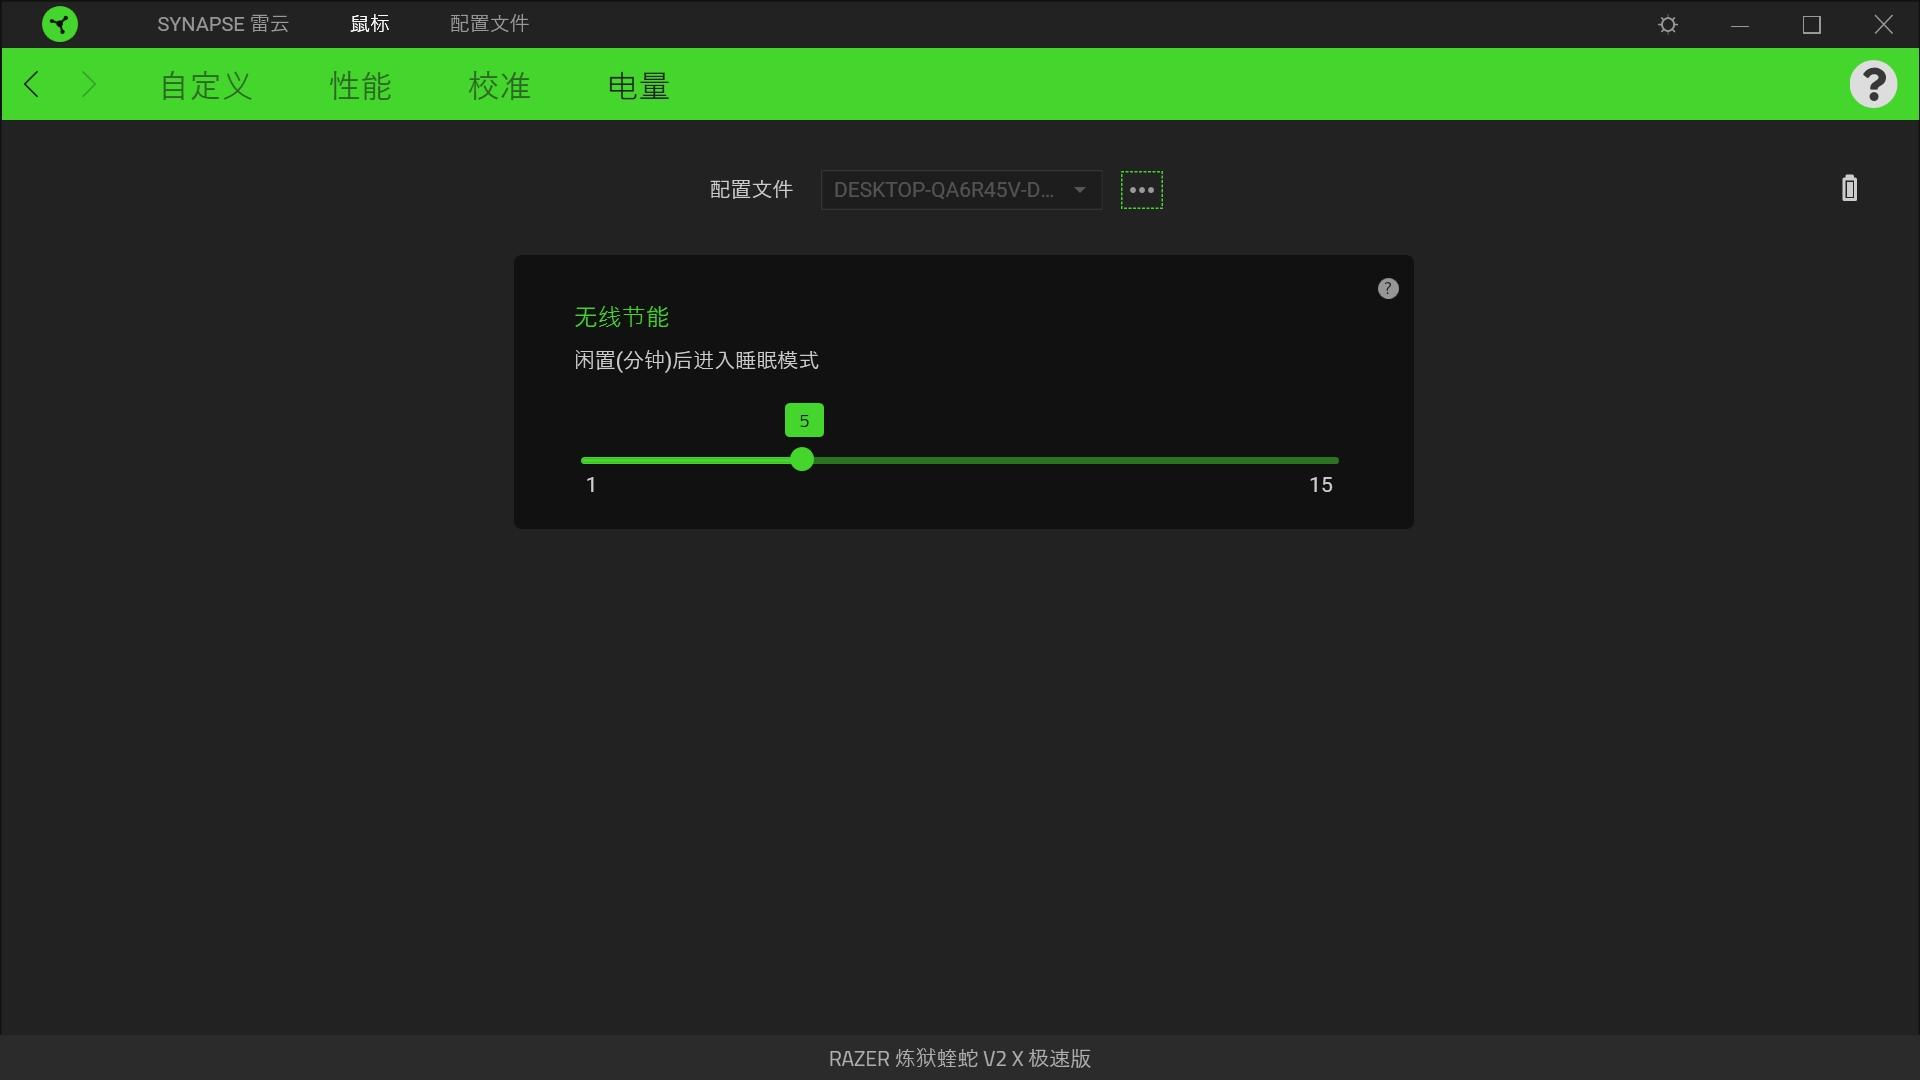
Task: Minimize the Synapse window
Action: point(1740,24)
